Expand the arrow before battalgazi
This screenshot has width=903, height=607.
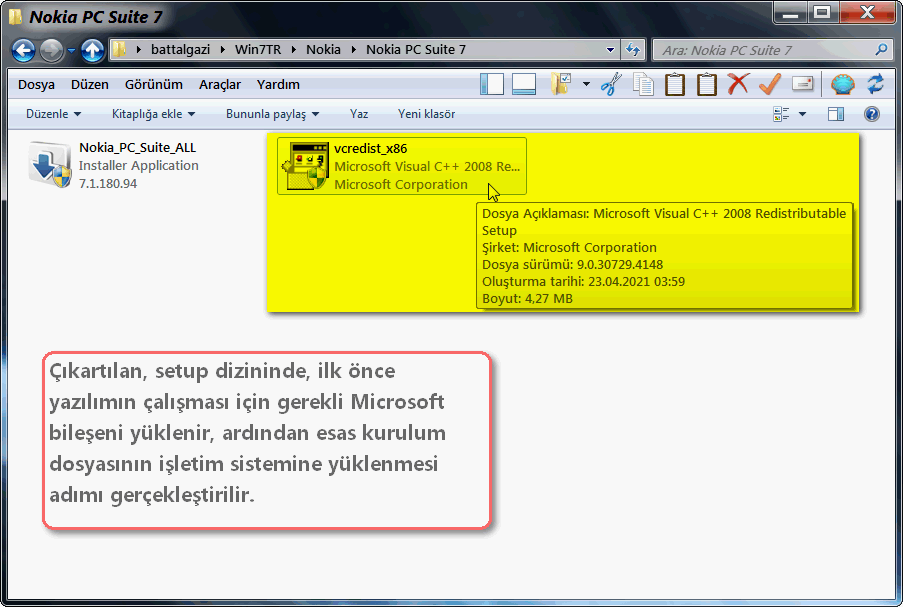click(139, 50)
